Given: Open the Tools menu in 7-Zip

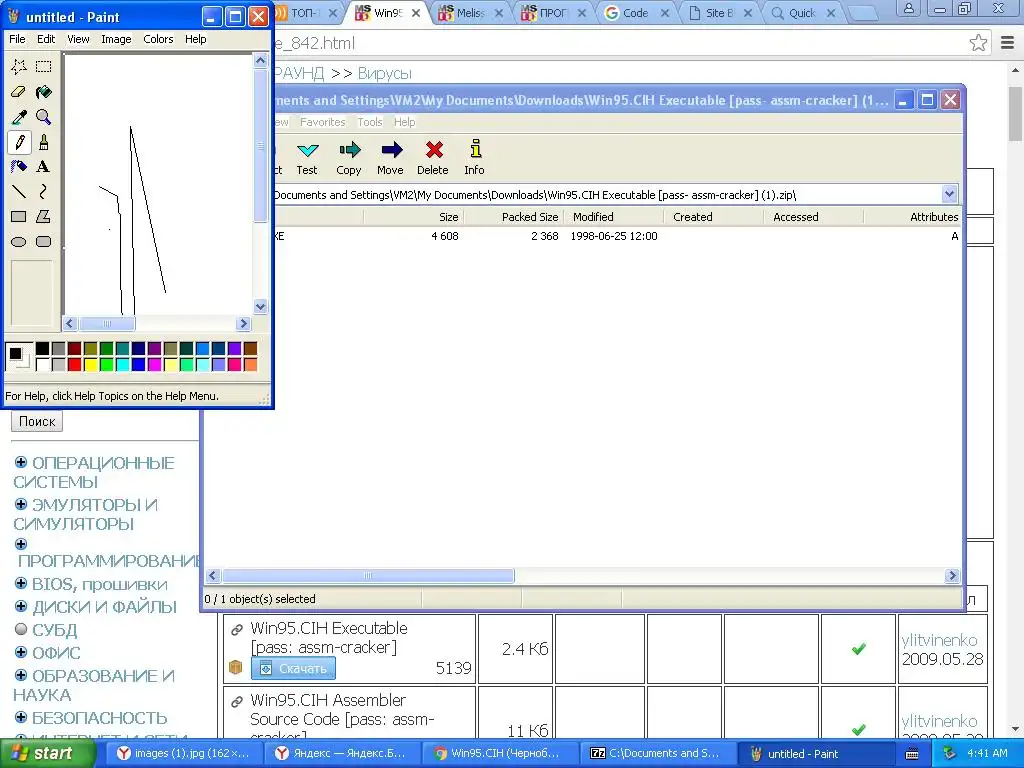Looking at the screenshot, I should (x=370, y=122).
